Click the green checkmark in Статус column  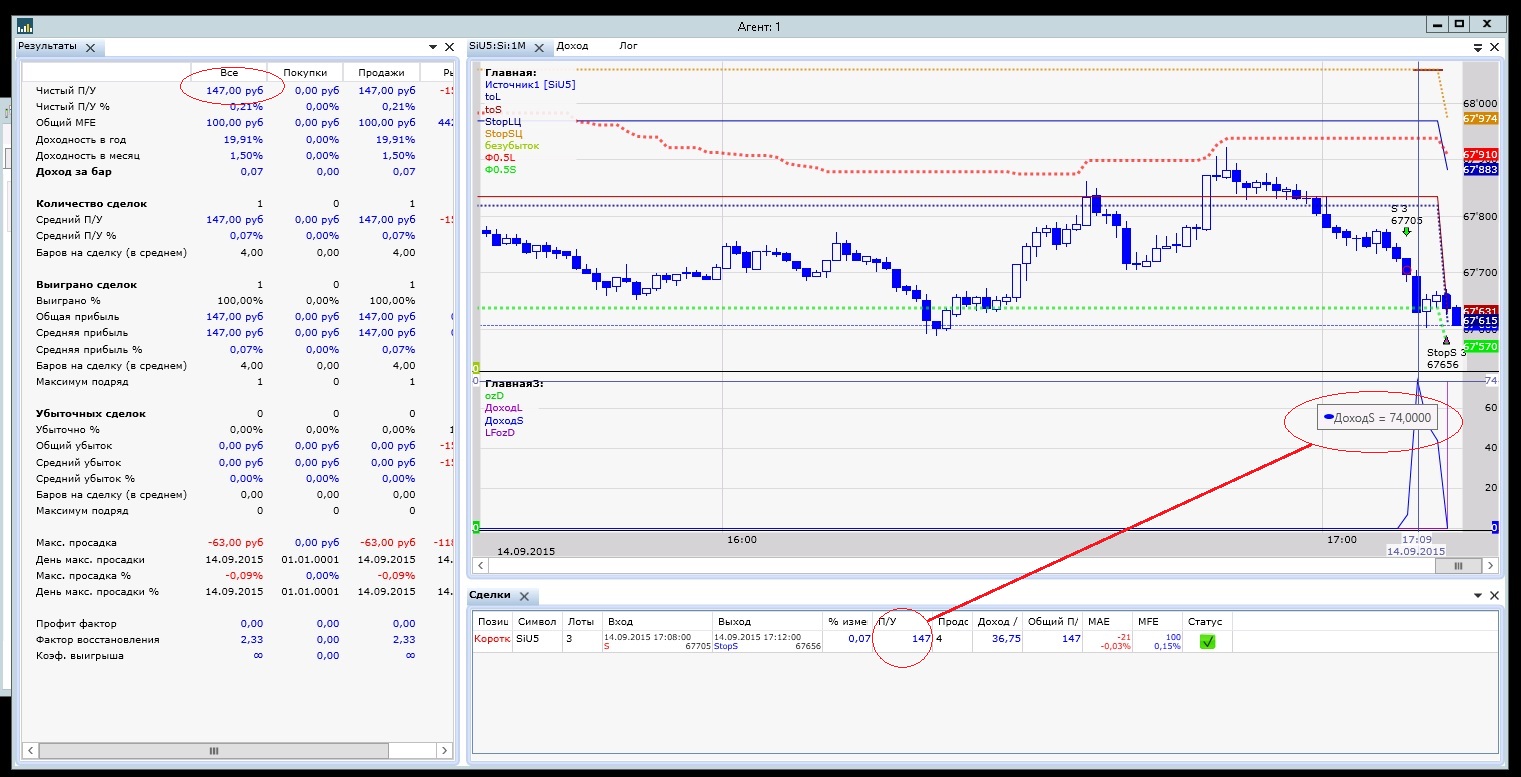point(1207,641)
